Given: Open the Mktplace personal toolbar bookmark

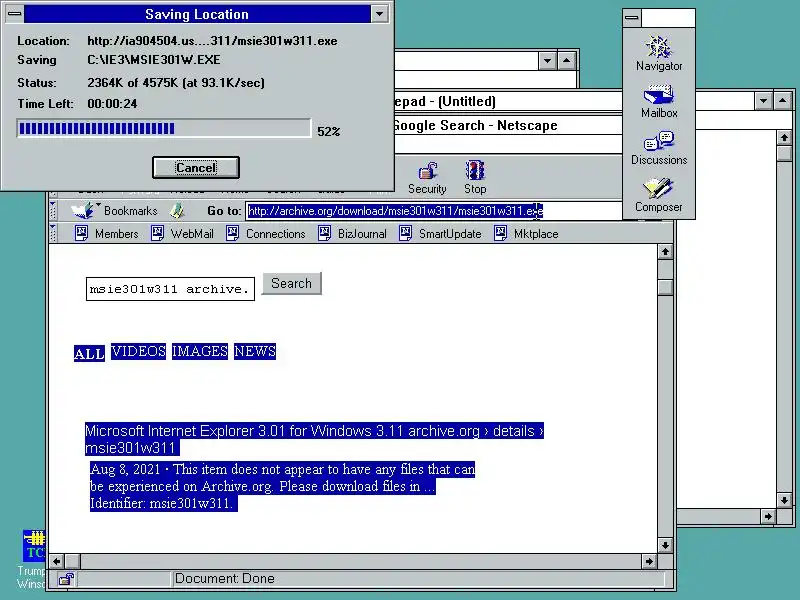Looking at the screenshot, I should tap(526, 234).
